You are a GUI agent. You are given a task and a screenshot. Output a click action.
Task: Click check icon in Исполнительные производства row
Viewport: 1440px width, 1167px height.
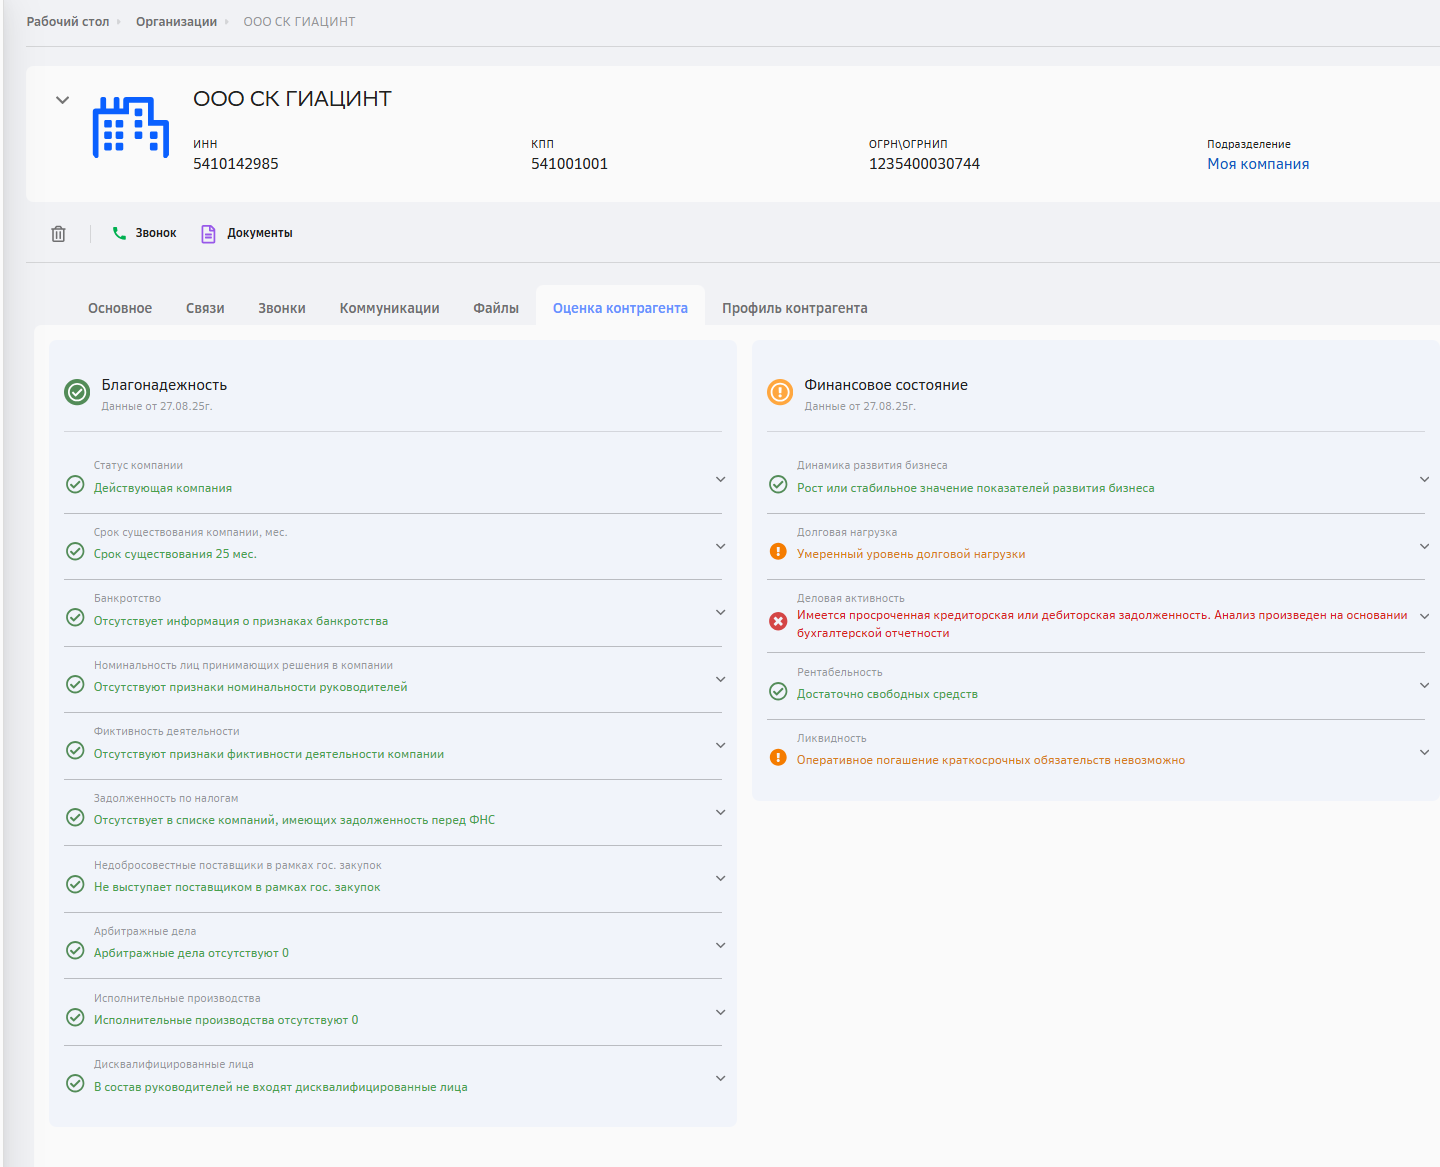click(x=75, y=1017)
